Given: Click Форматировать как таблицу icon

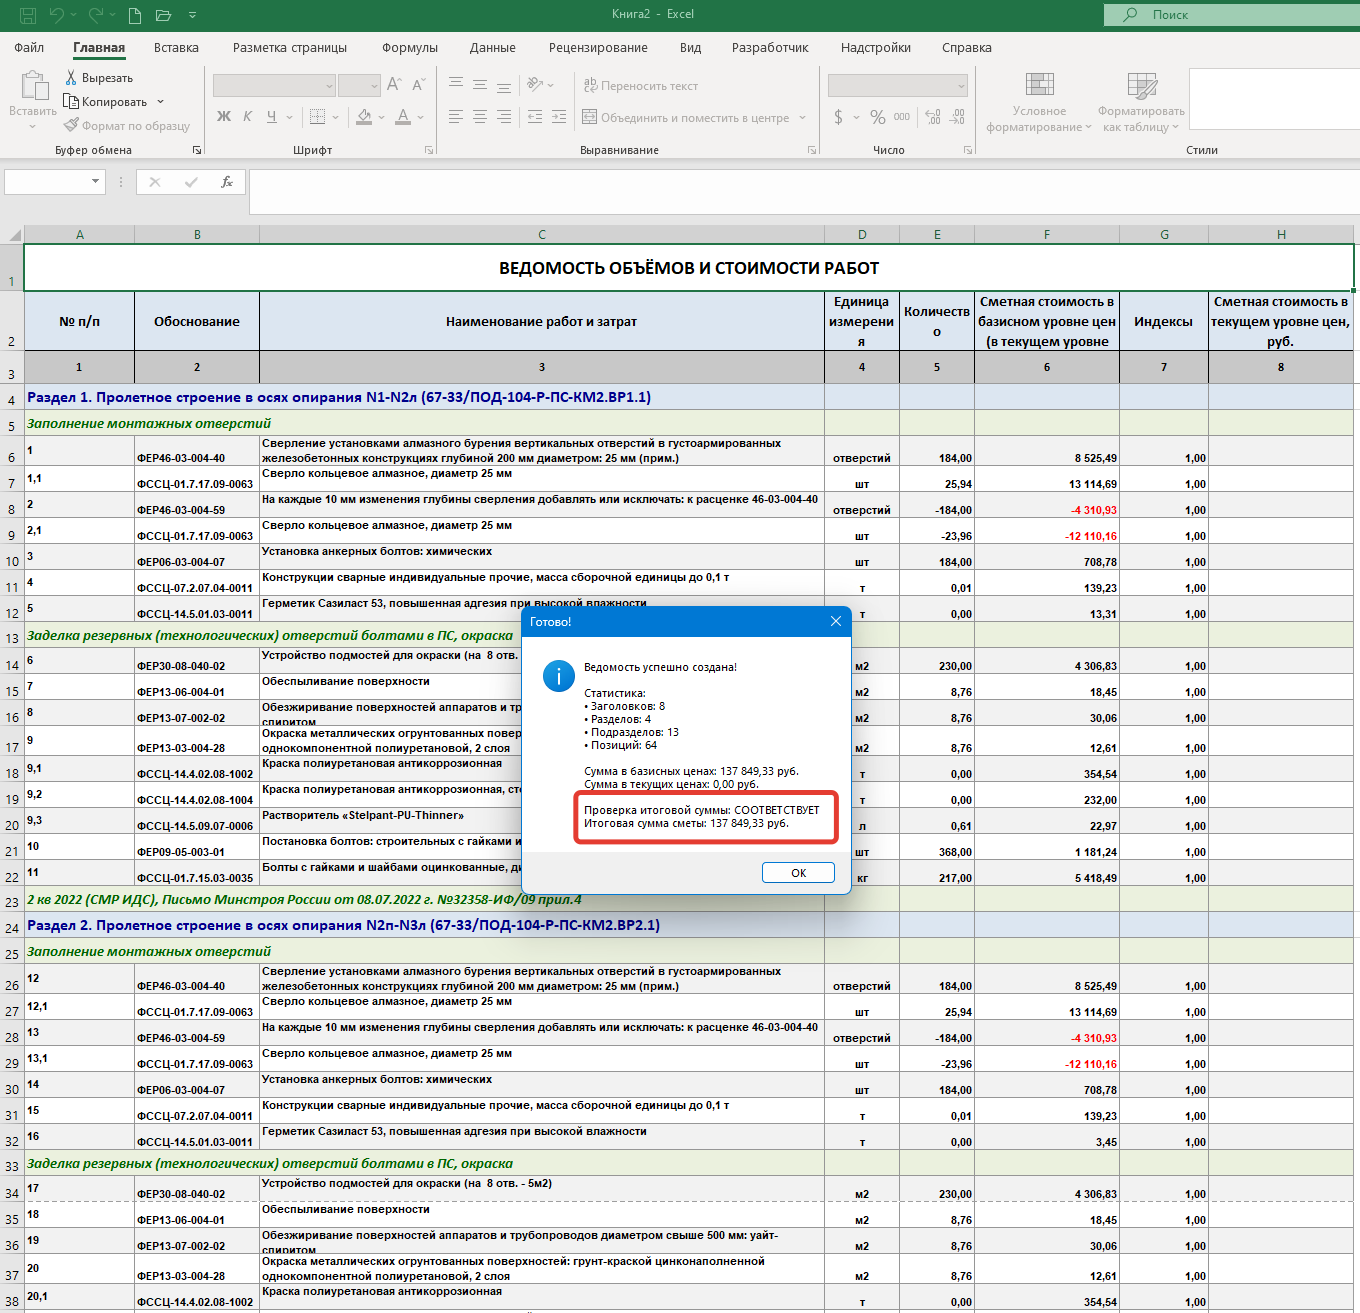Looking at the screenshot, I should (x=1141, y=86).
